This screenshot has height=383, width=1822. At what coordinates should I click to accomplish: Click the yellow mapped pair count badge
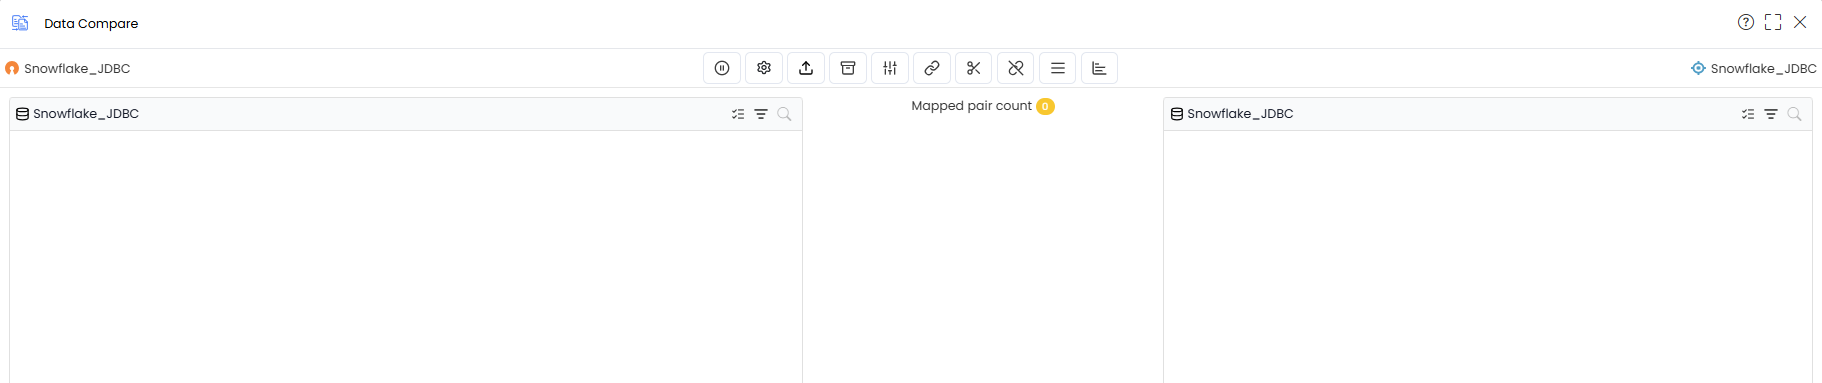click(x=1045, y=106)
